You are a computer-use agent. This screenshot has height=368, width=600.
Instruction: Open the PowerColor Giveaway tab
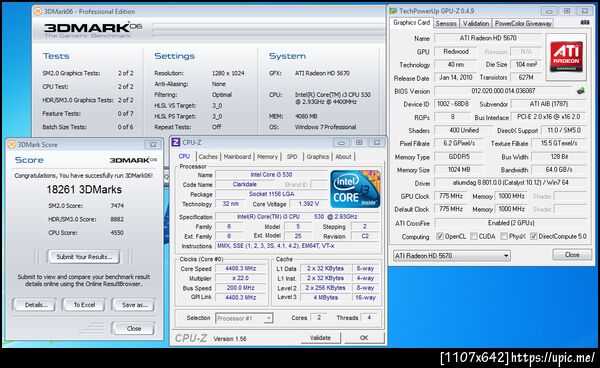pyautogui.click(x=523, y=23)
